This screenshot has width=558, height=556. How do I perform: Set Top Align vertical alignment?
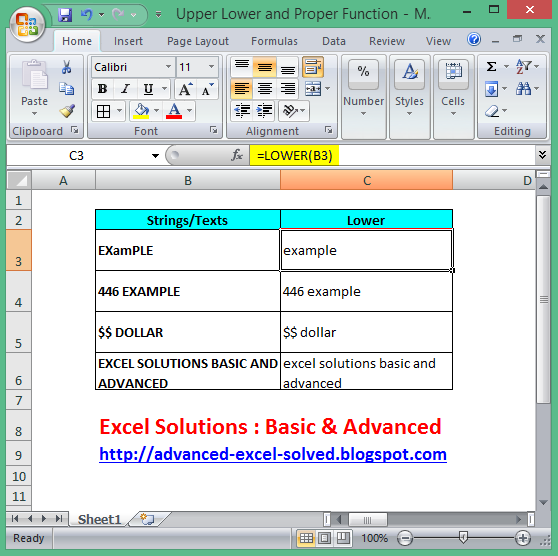click(242, 67)
